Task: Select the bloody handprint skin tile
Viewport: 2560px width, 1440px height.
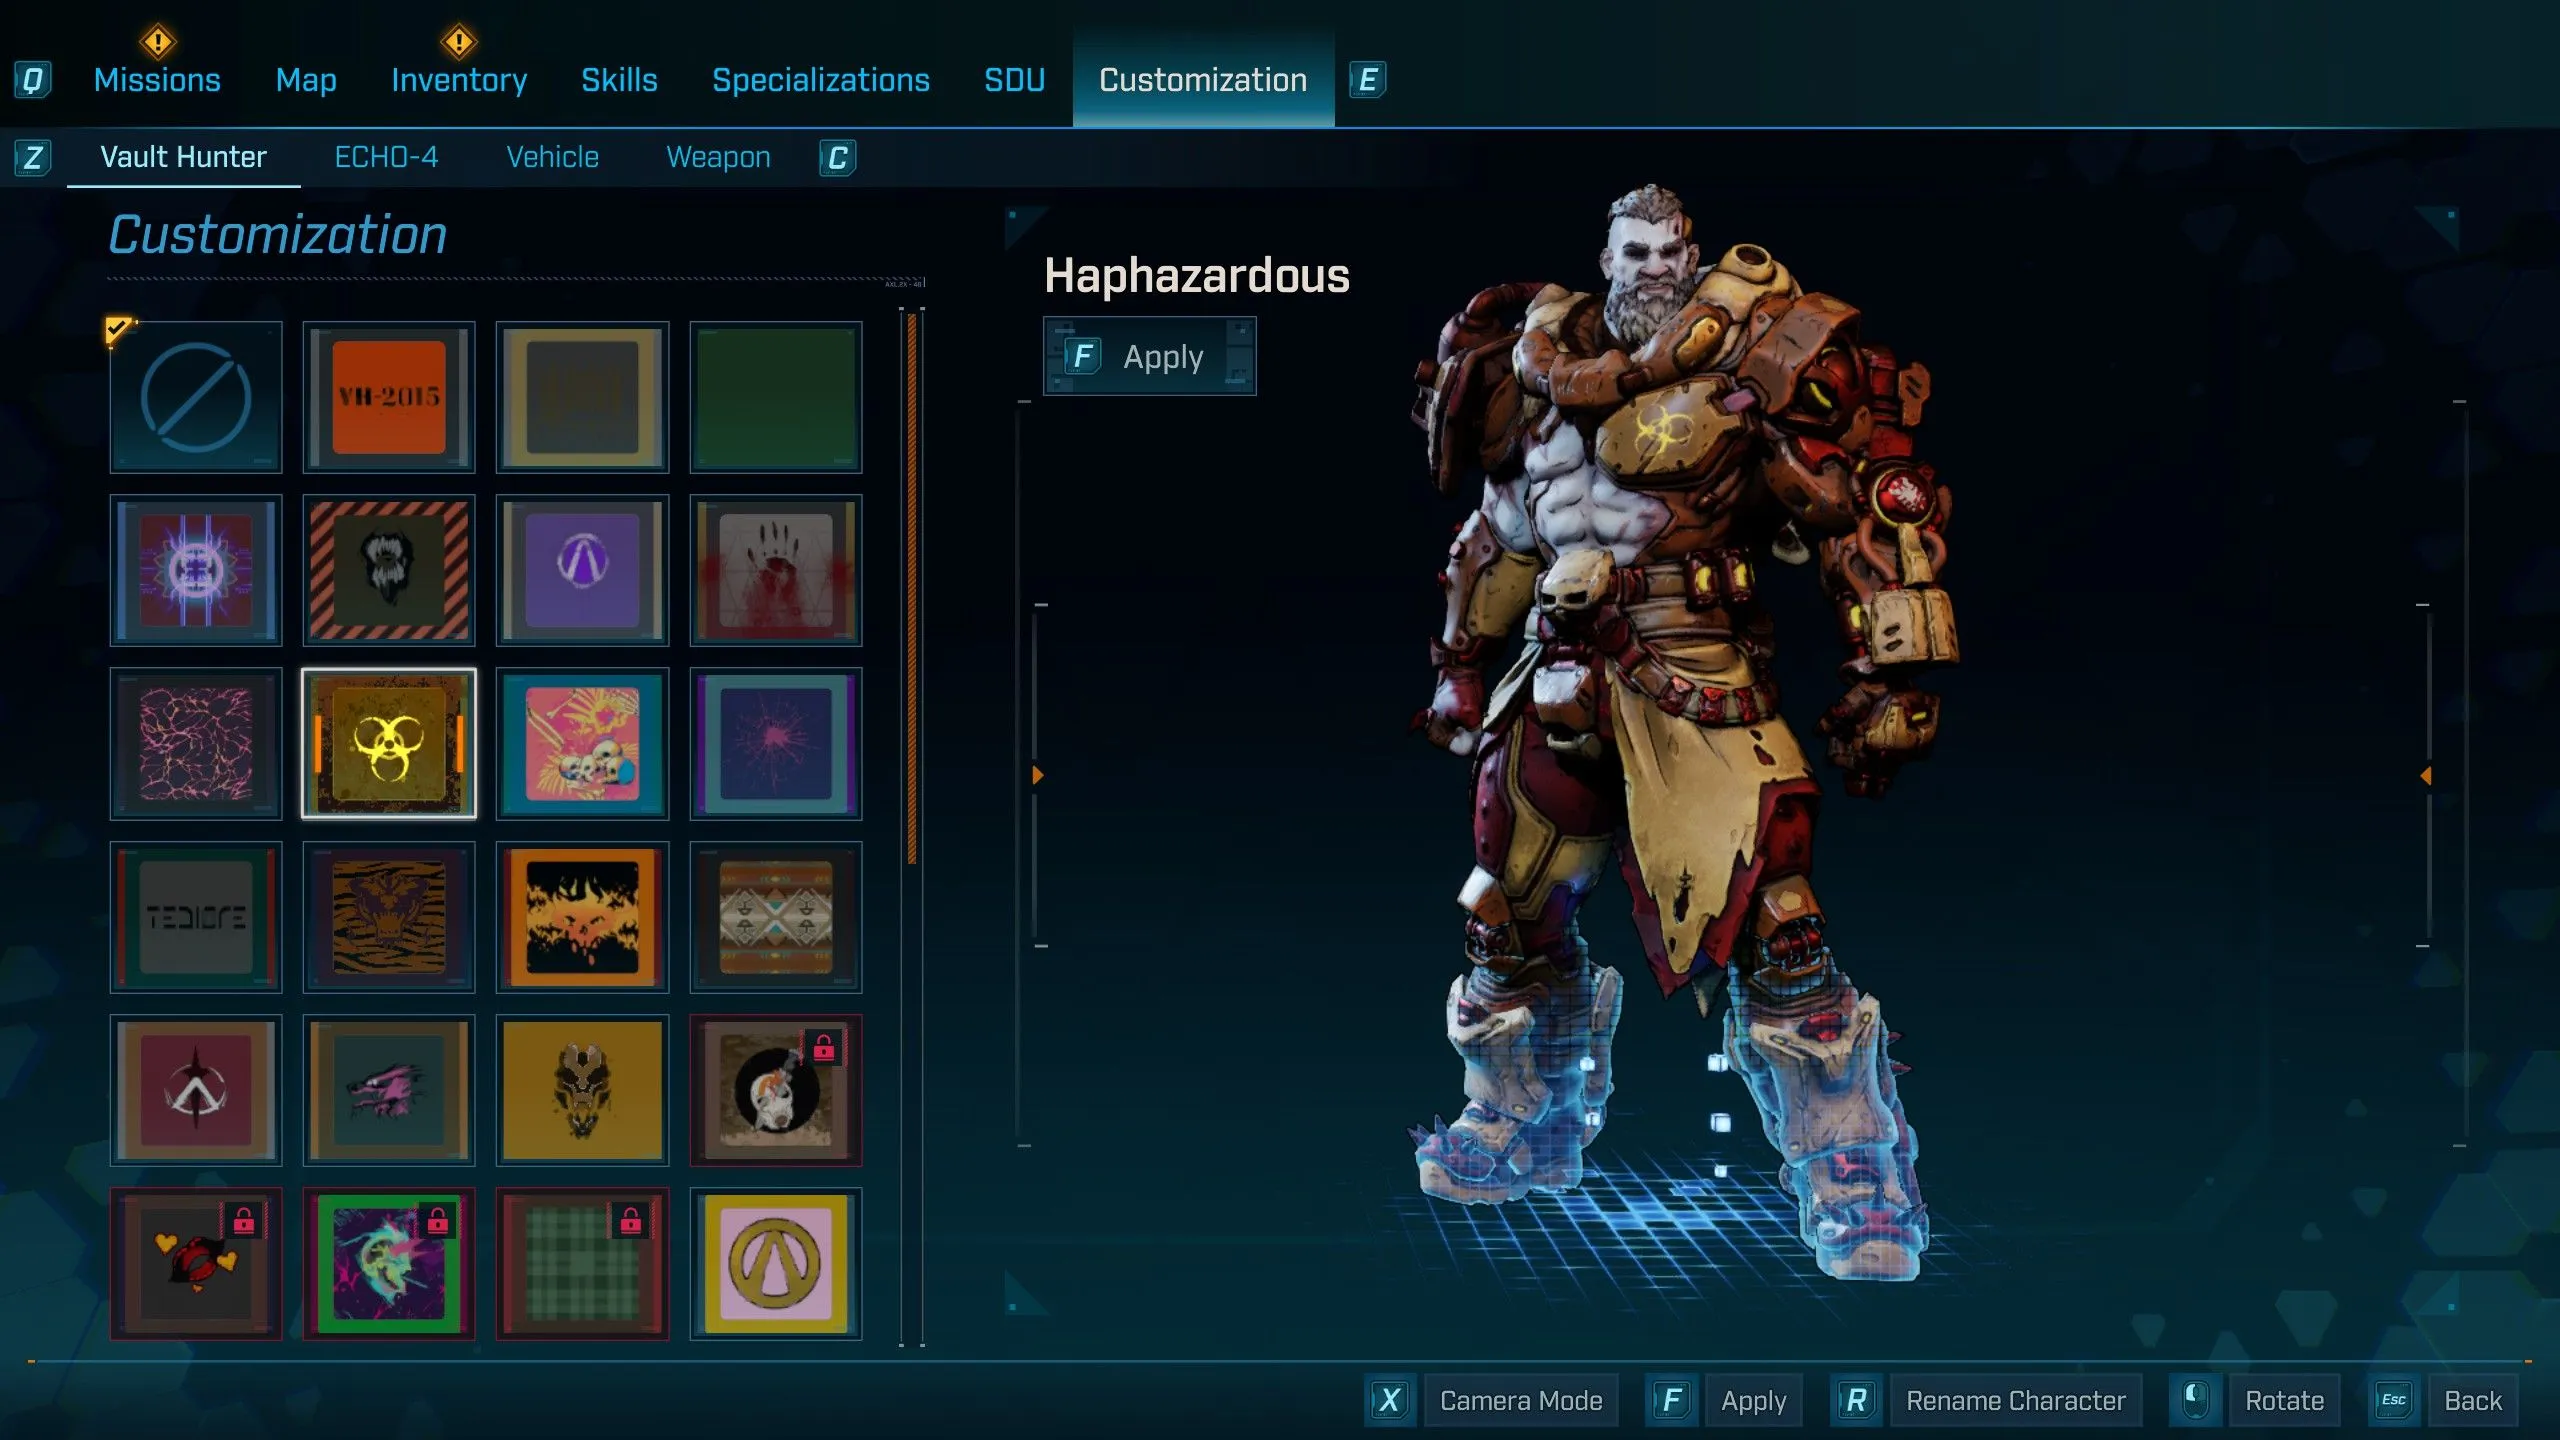Action: tap(776, 570)
